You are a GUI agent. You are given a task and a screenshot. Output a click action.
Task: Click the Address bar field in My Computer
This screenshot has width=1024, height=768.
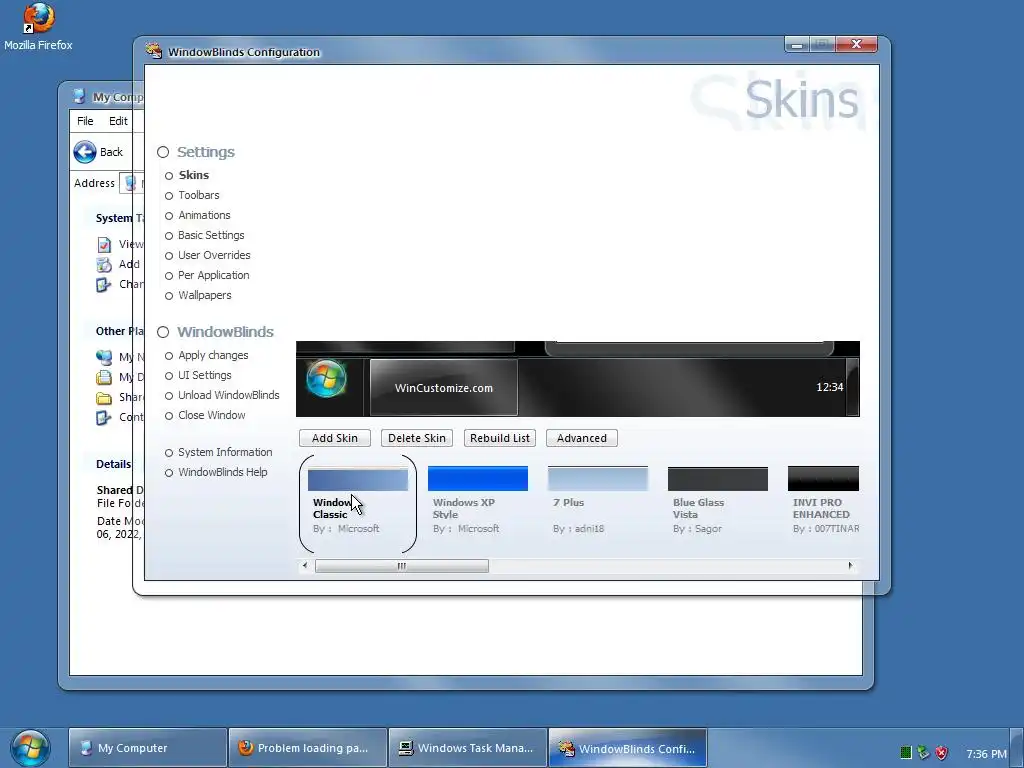[x=131, y=184]
